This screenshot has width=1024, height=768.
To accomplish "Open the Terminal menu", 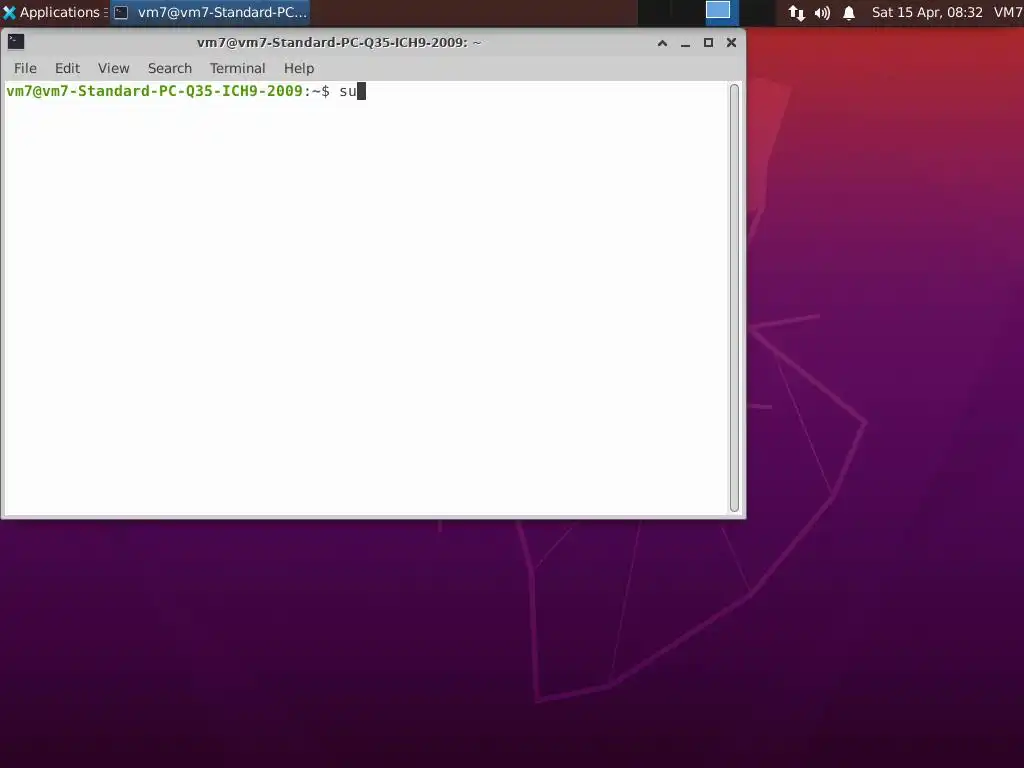I will coord(237,68).
